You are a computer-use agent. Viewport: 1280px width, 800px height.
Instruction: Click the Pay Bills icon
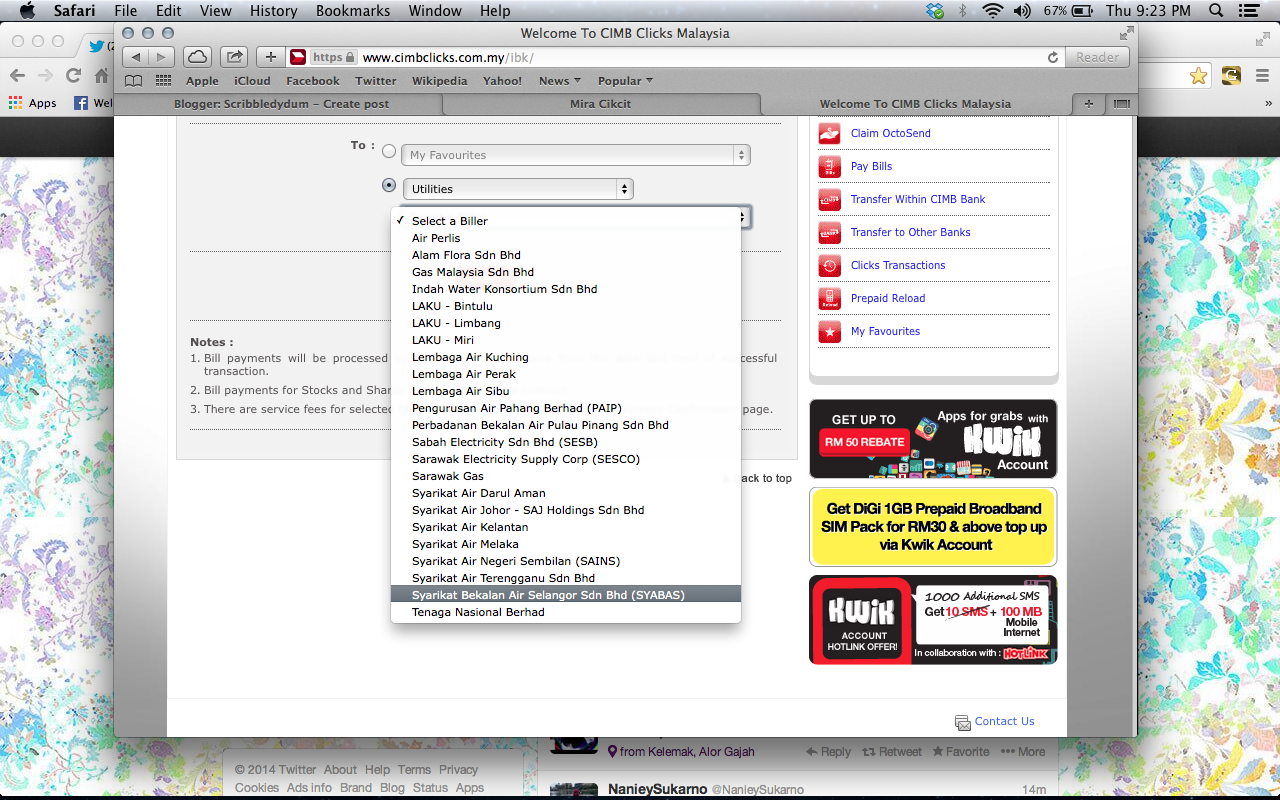tap(829, 167)
